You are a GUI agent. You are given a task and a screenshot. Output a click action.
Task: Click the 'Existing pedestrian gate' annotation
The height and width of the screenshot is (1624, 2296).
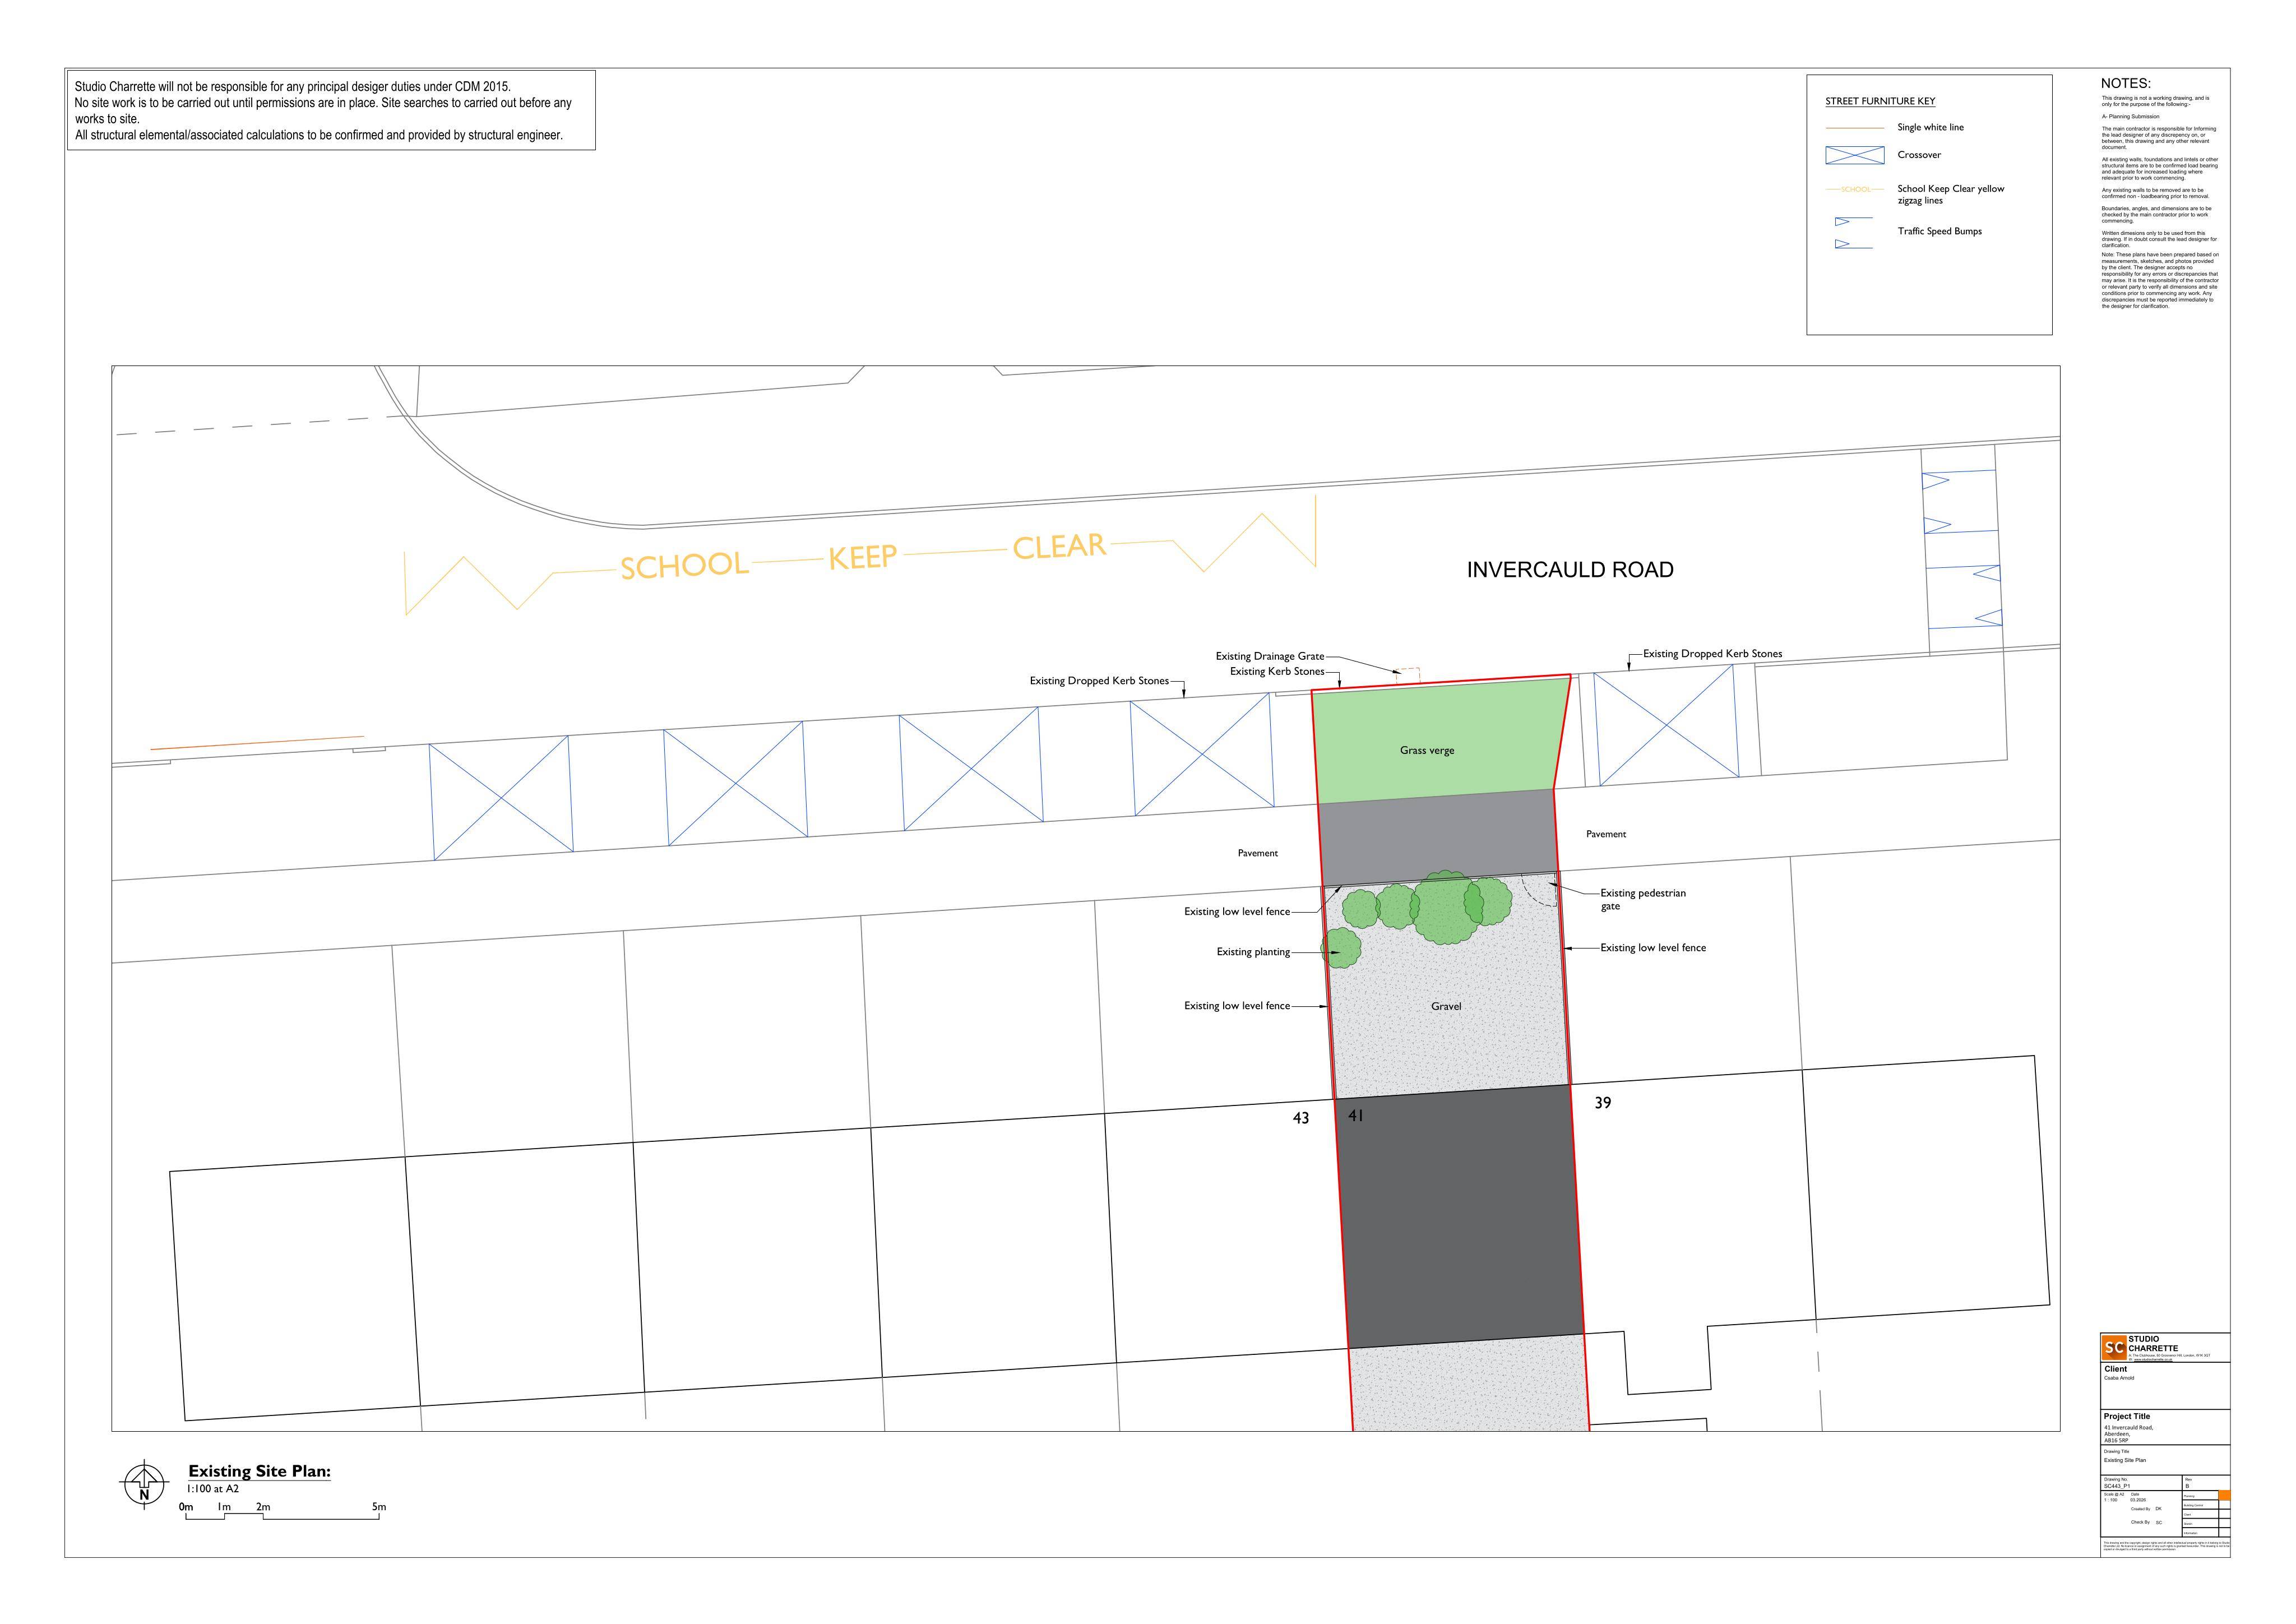click(x=1642, y=900)
